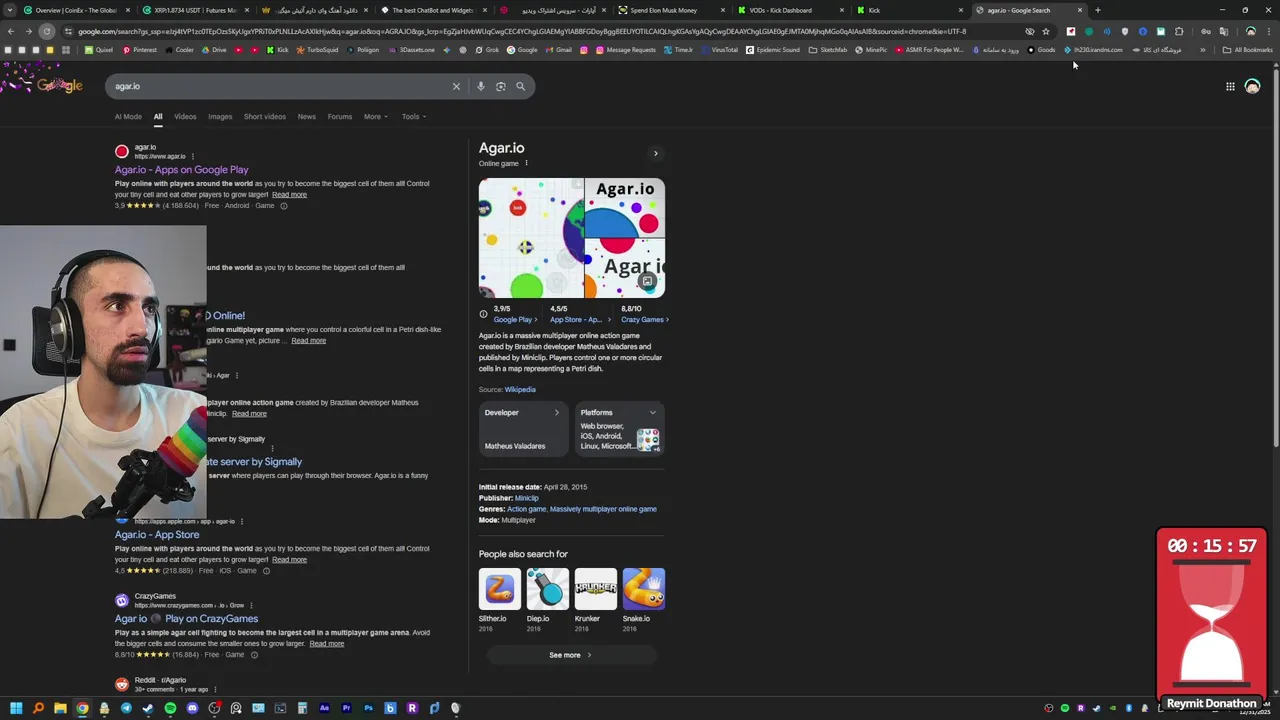Click Read more in CrazyGames snippet
Screen dimensions: 1280x720
pyautogui.click(x=326, y=644)
